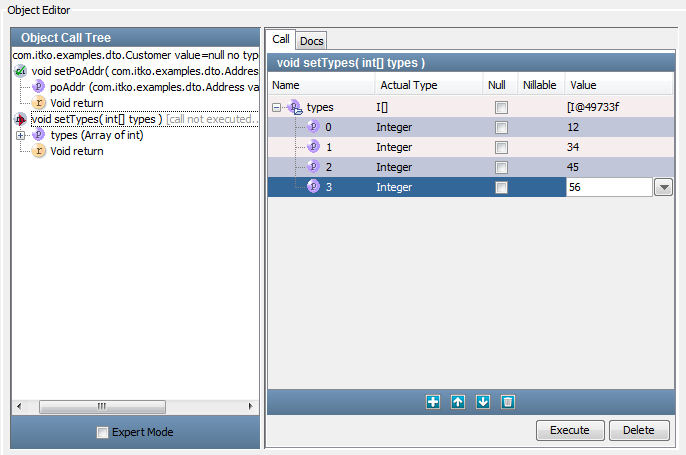Screen dimensions: 686x455
Task: Click the value cell showing 45
Action: coord(620,167)
